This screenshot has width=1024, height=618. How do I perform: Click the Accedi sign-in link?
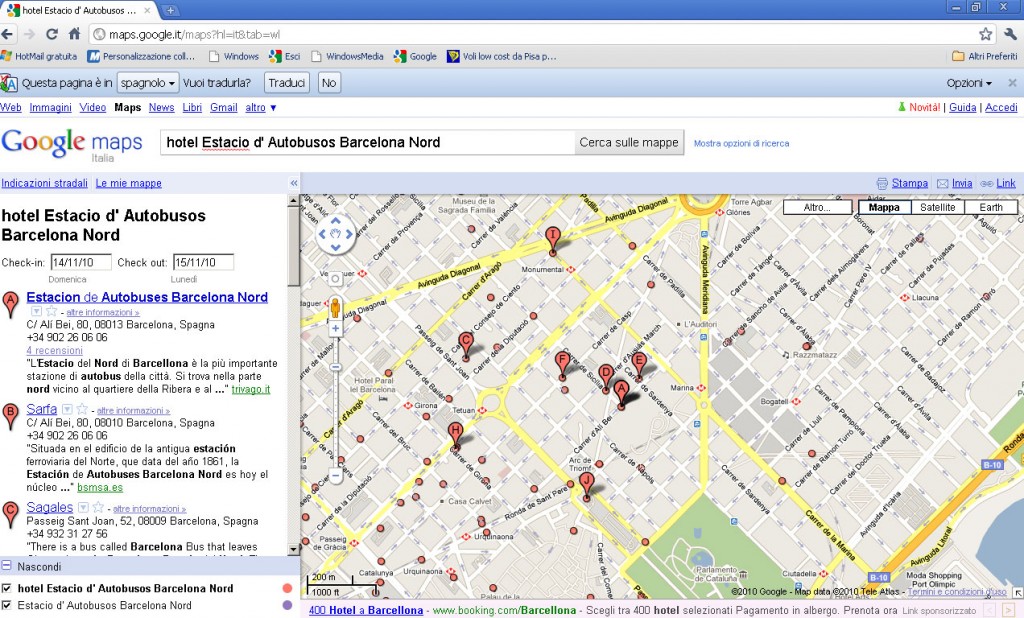click(x=1001, y=107)
